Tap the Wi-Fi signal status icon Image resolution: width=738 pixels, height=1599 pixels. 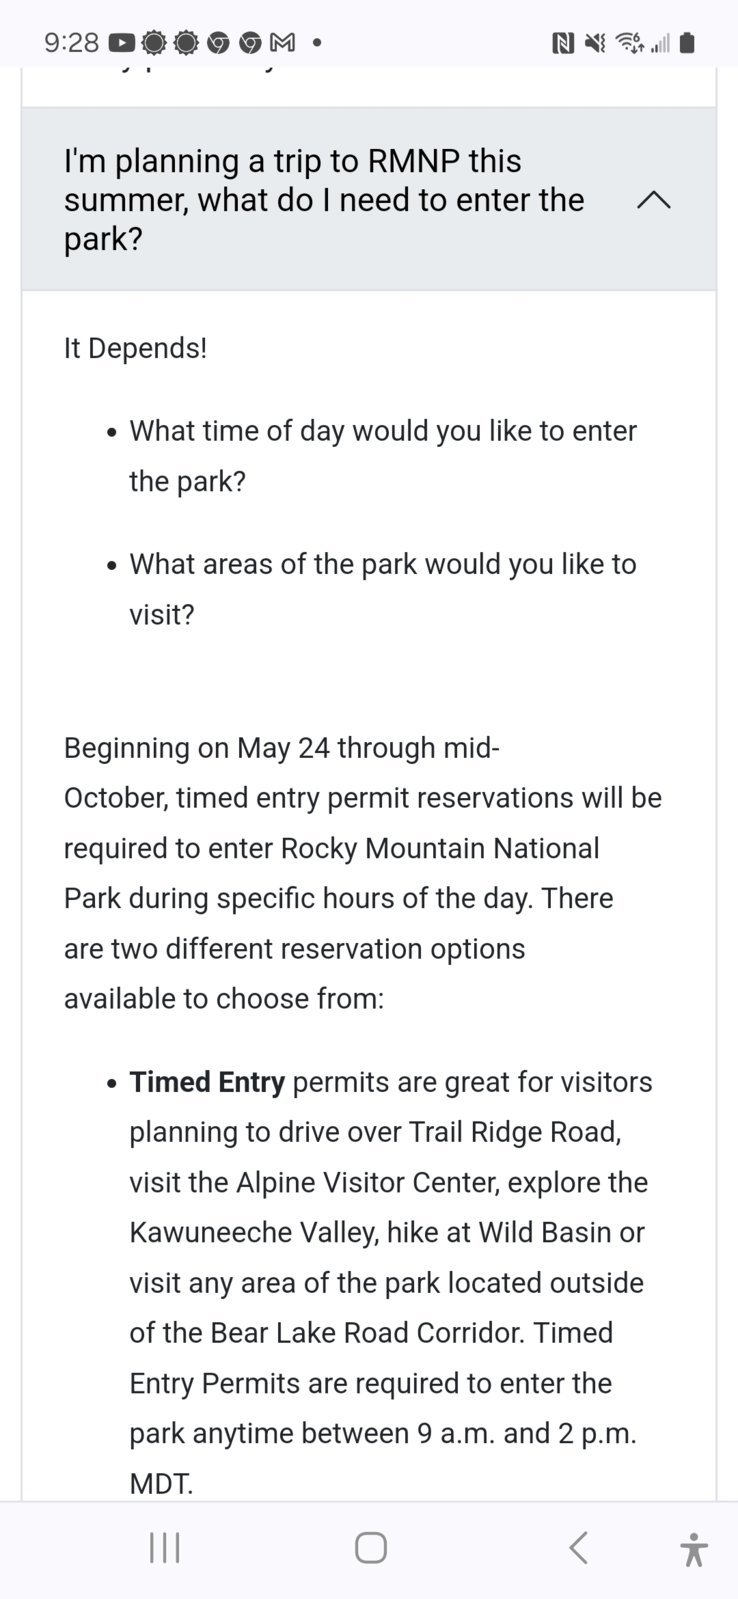[x=629, y=43]
